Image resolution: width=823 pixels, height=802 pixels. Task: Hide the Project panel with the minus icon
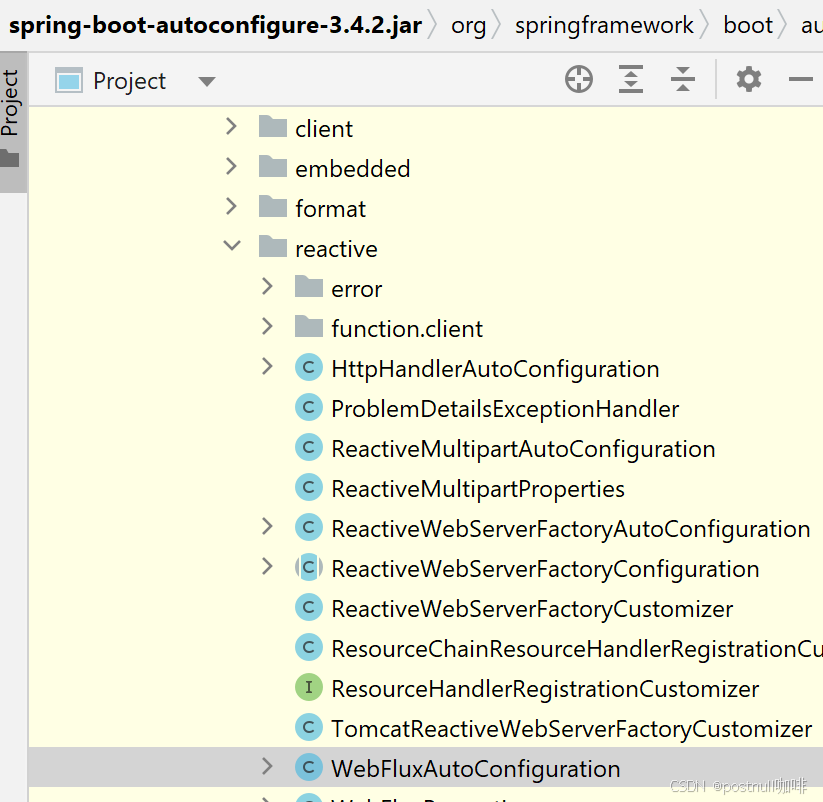click(800, 80)
